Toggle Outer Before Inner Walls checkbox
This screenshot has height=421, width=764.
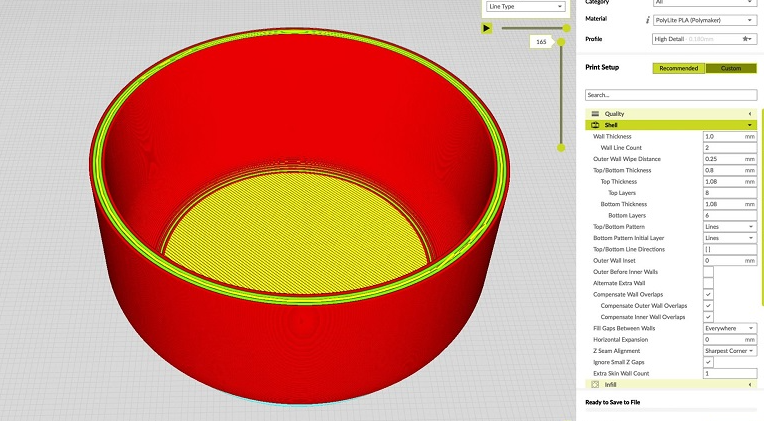(x=708, y=272)
